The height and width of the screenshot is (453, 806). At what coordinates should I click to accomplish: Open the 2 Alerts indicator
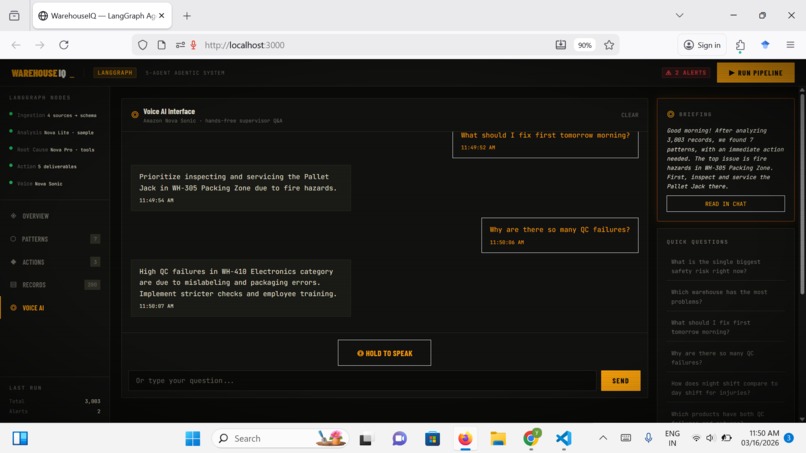[x=686, y=73]
